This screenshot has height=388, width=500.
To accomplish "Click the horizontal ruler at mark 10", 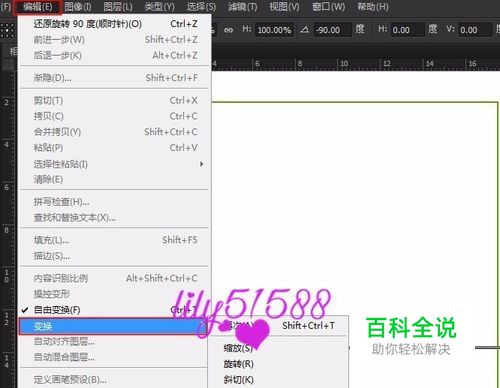I will [344, 63].
